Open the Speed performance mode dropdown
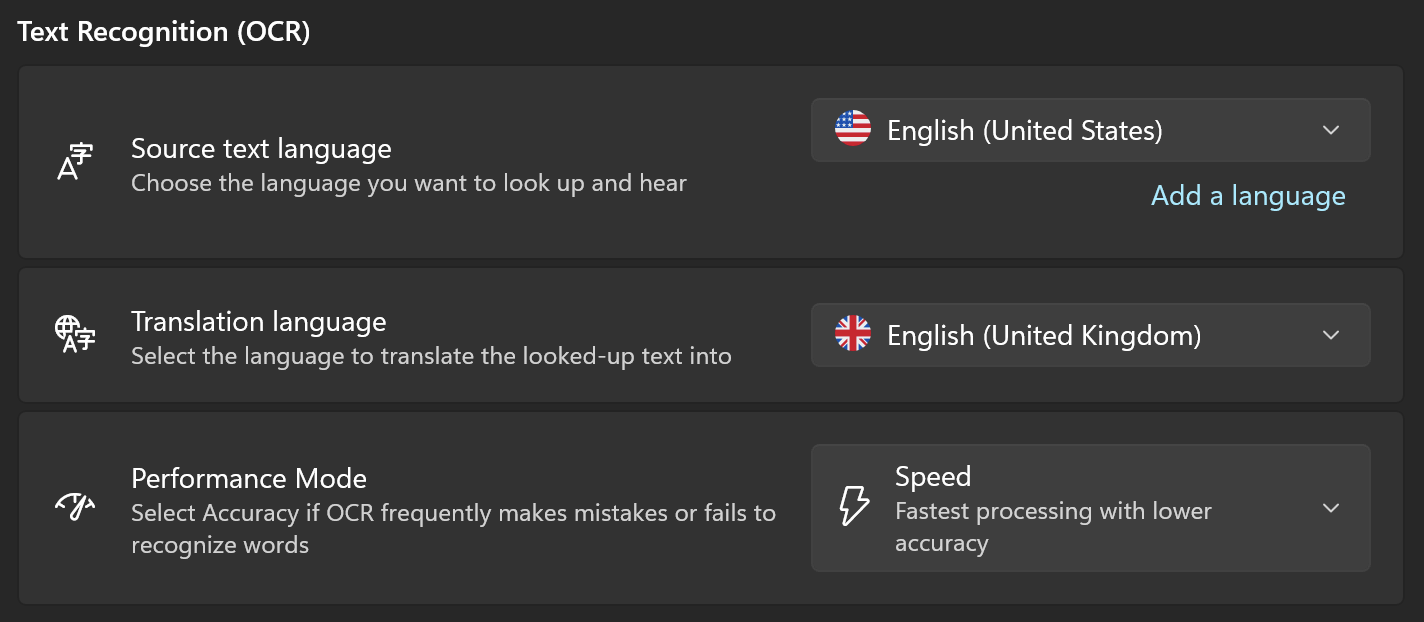Screen dimensions: 1424x622 point(1091,508)
